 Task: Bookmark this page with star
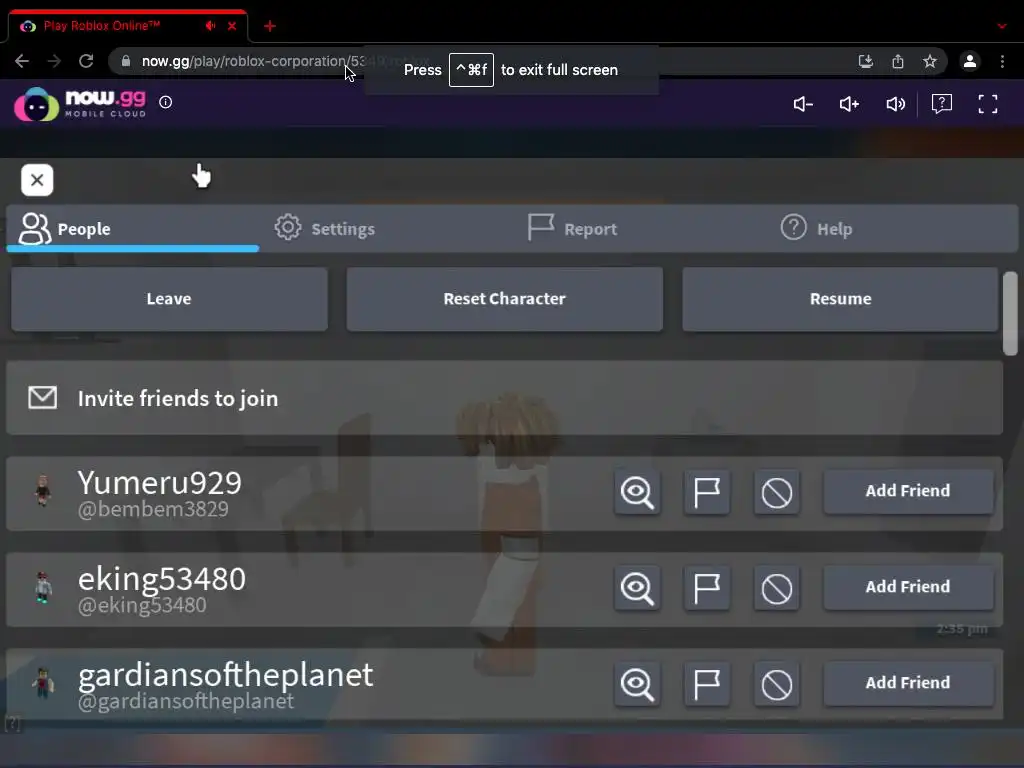click(x=930, y=61)
